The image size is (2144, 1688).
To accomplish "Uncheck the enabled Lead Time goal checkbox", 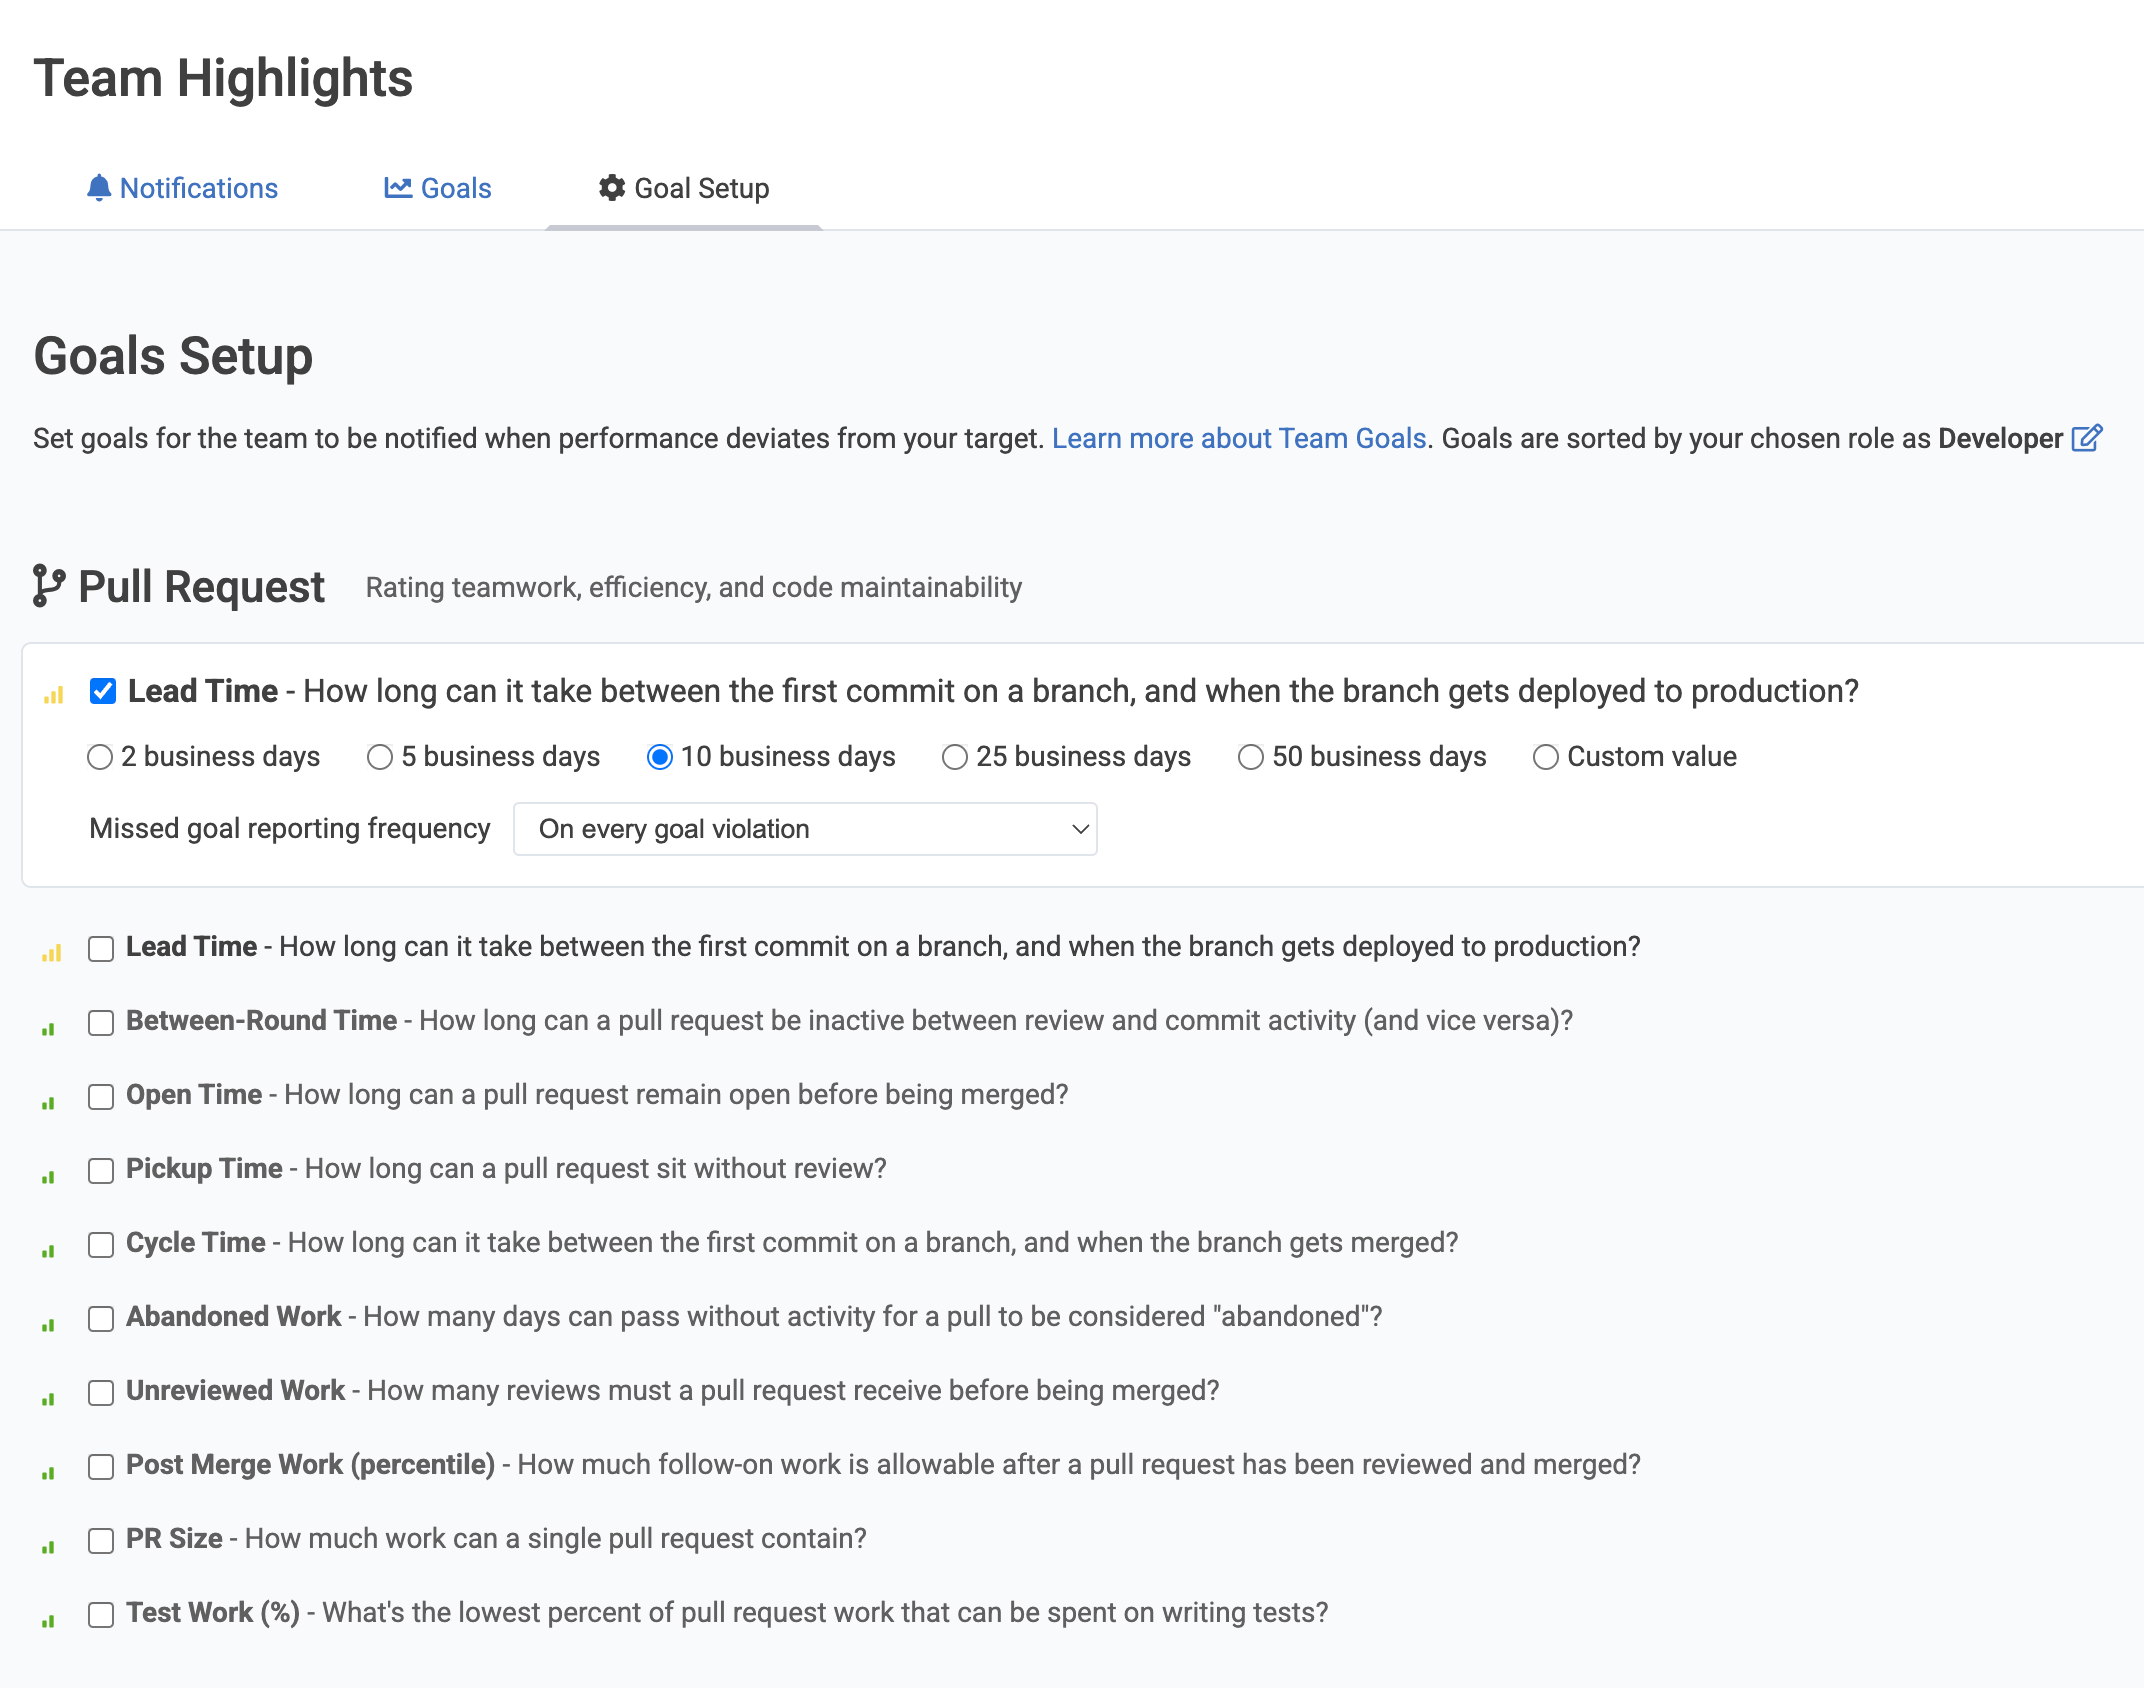I will pos(103,691).
